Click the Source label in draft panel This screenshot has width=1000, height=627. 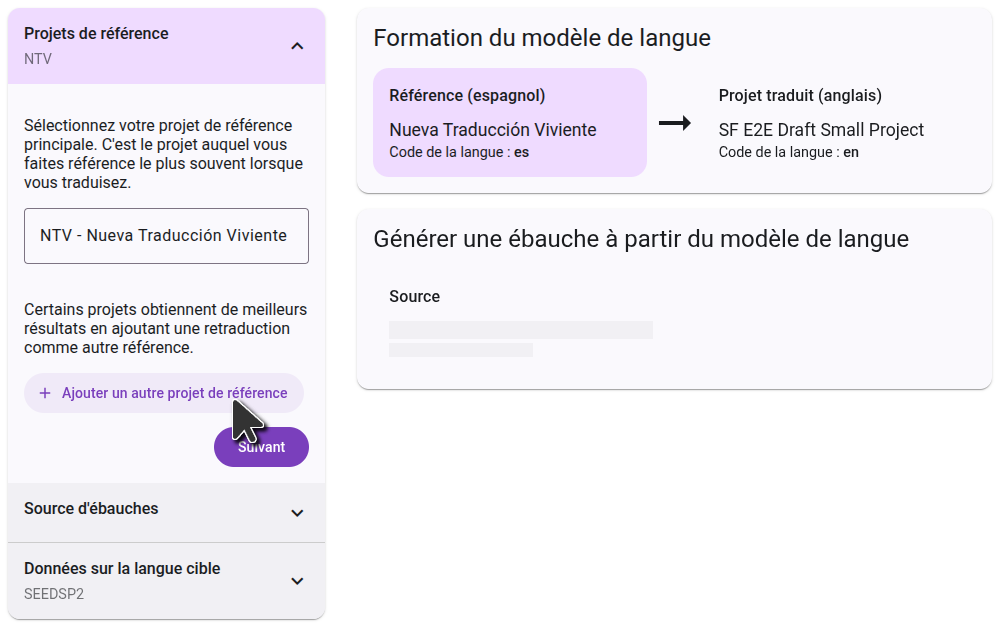tap(414, 296)
